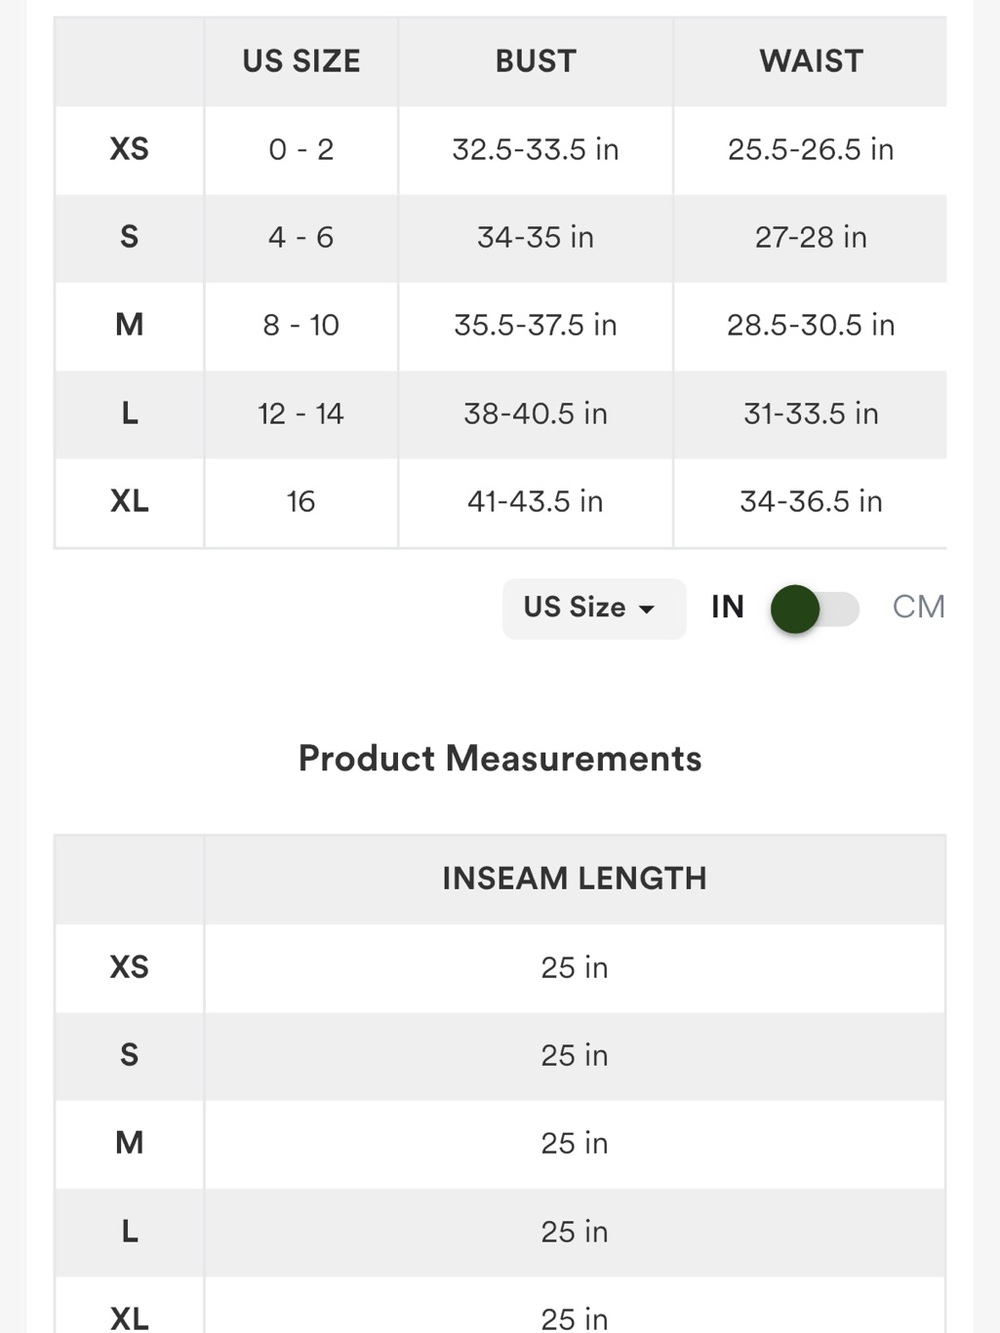Click the L row in inseam table

click(500, 1232)
